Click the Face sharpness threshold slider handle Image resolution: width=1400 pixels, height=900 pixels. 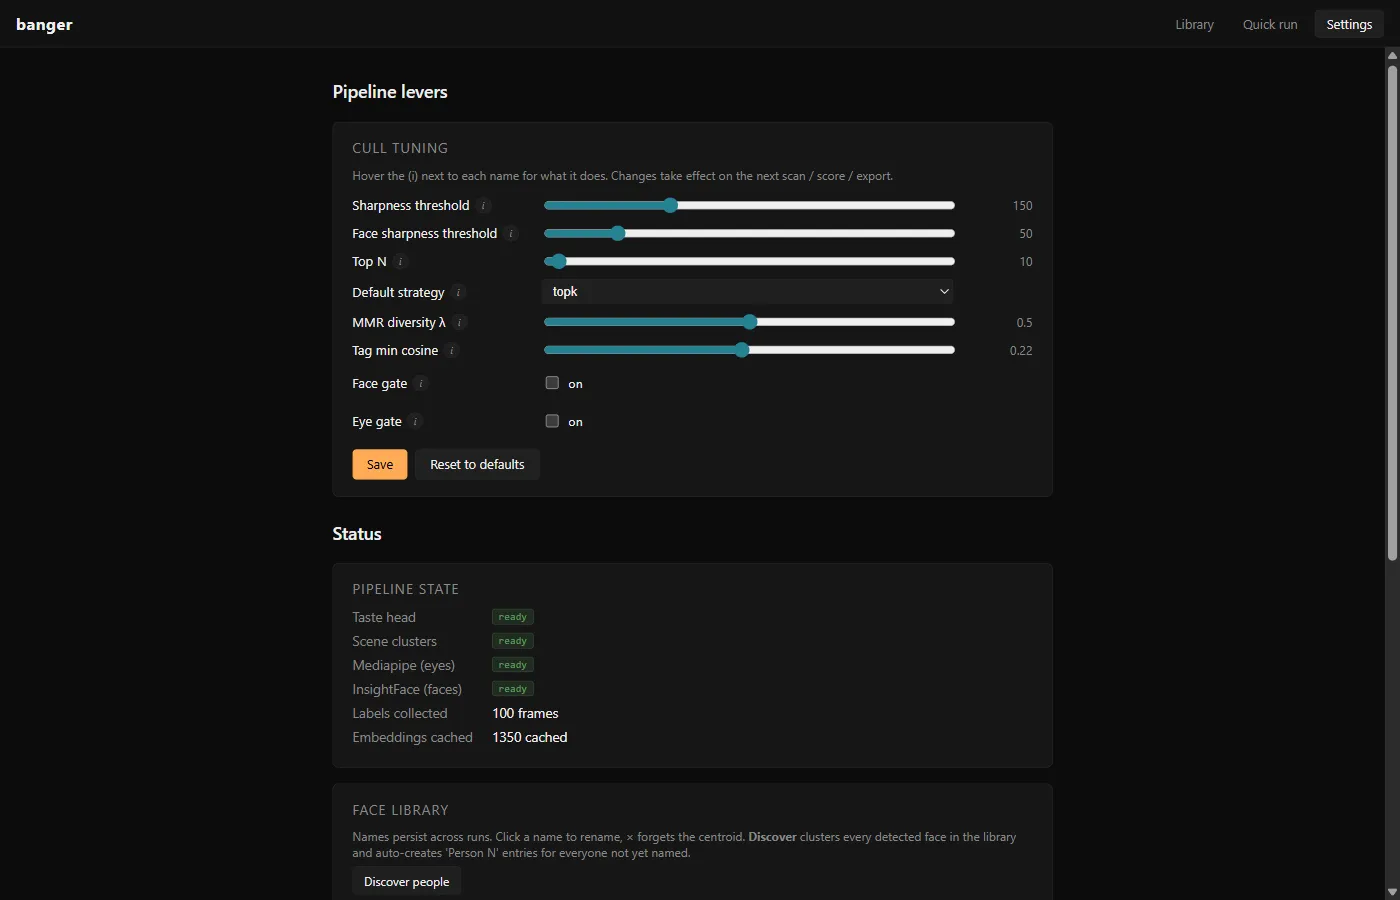pos(618,233)
